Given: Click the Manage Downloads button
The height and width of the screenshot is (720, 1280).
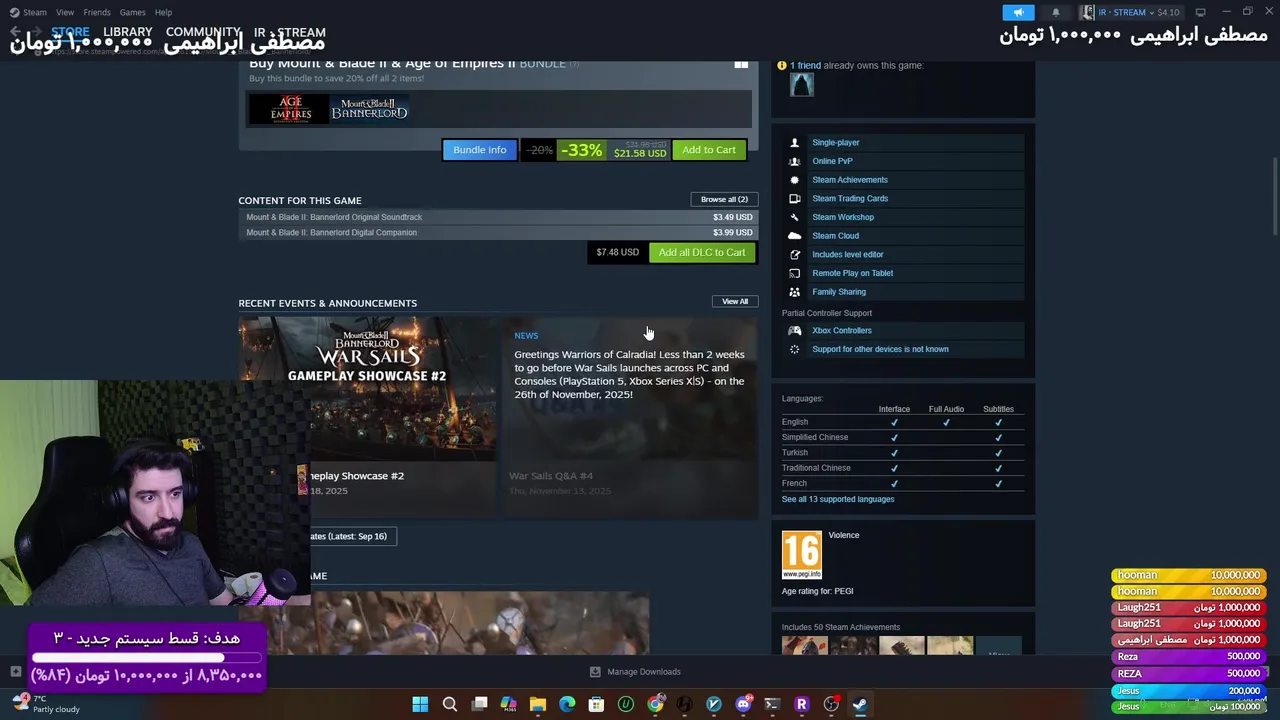Looking at the screenshot, I should click(x=635, y=672).
